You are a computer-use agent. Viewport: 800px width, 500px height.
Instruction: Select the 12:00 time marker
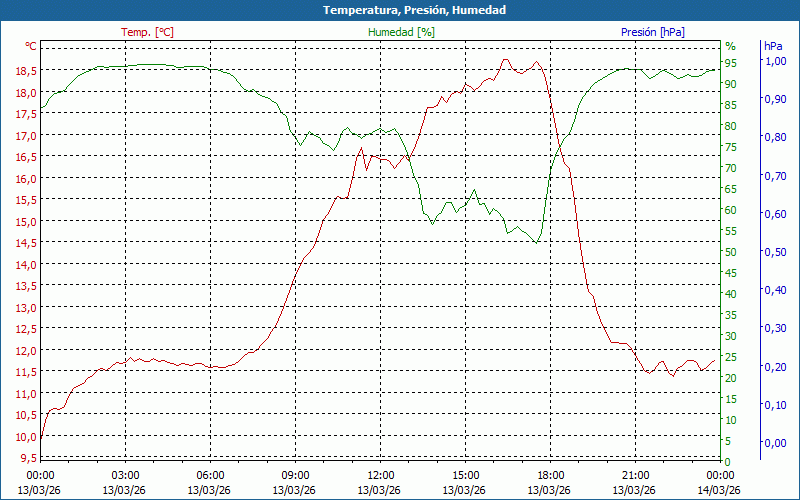380,475
